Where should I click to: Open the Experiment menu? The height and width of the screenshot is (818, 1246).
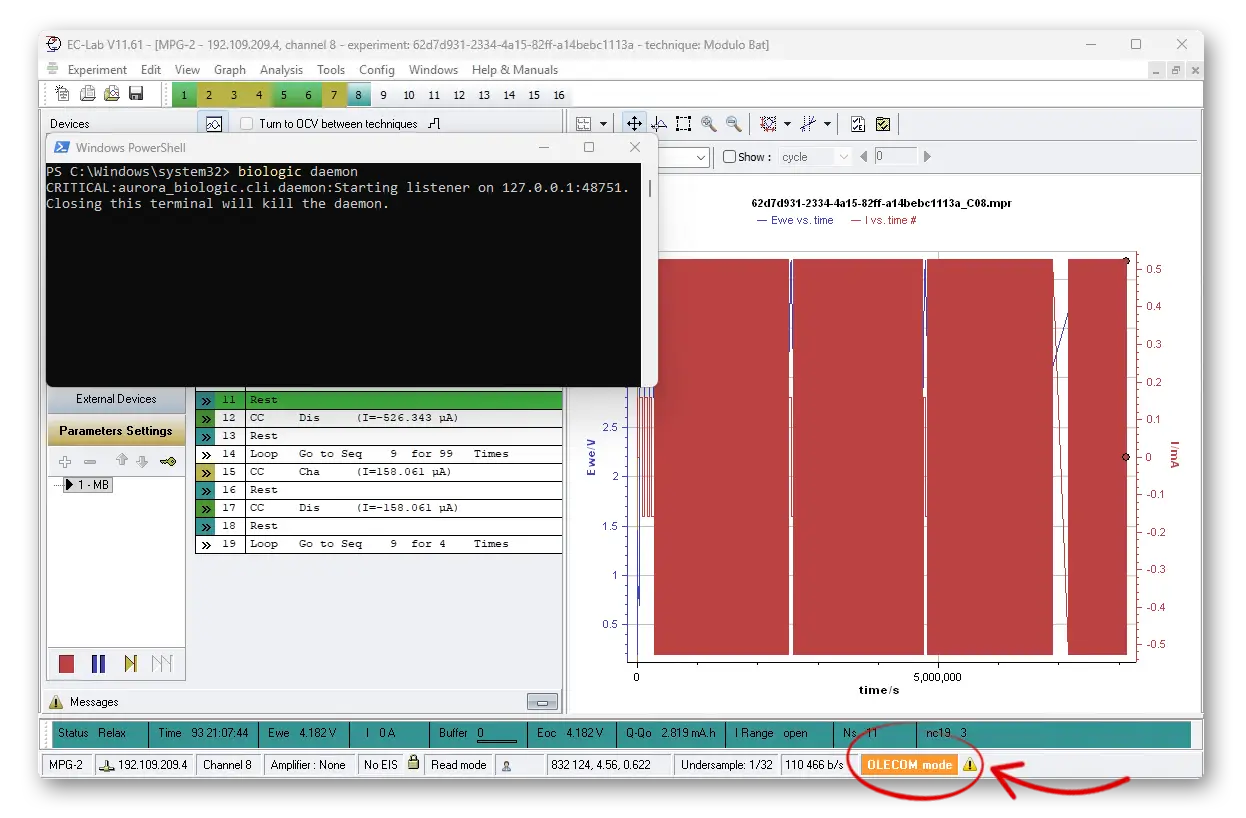point(97,70)
